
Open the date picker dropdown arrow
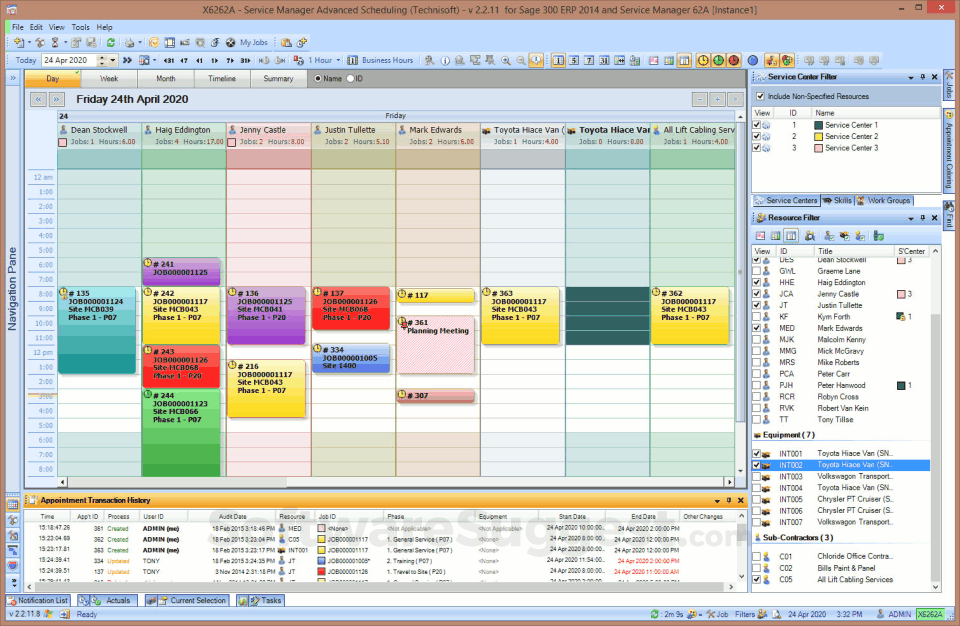[x=113, y=61]
